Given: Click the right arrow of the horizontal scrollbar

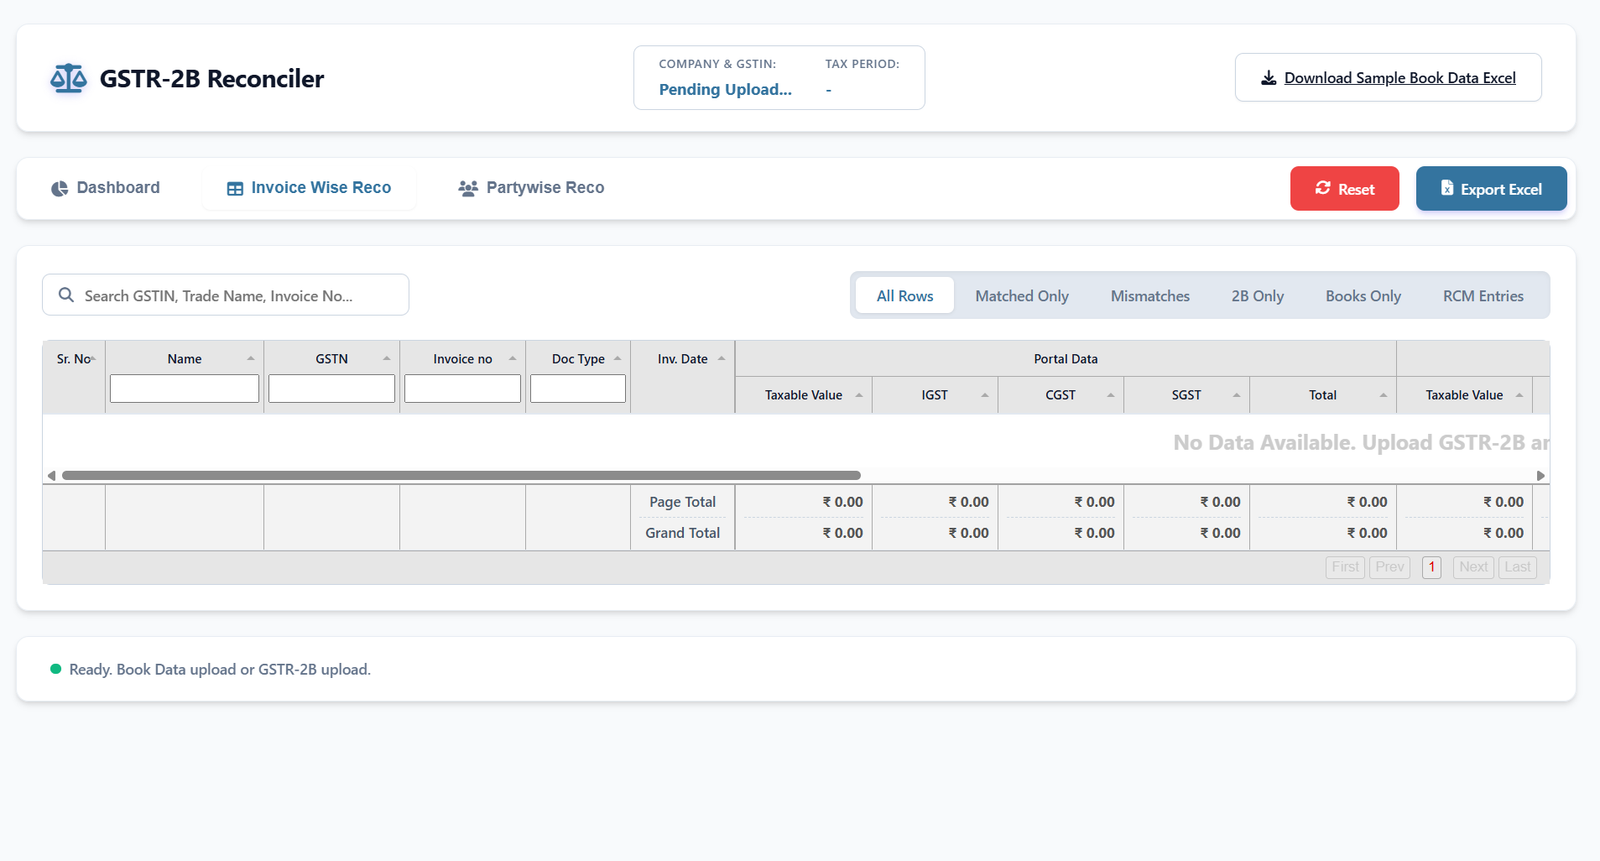Looking at the screenshot, I should pyautogui.click(x=1541, y=476).
